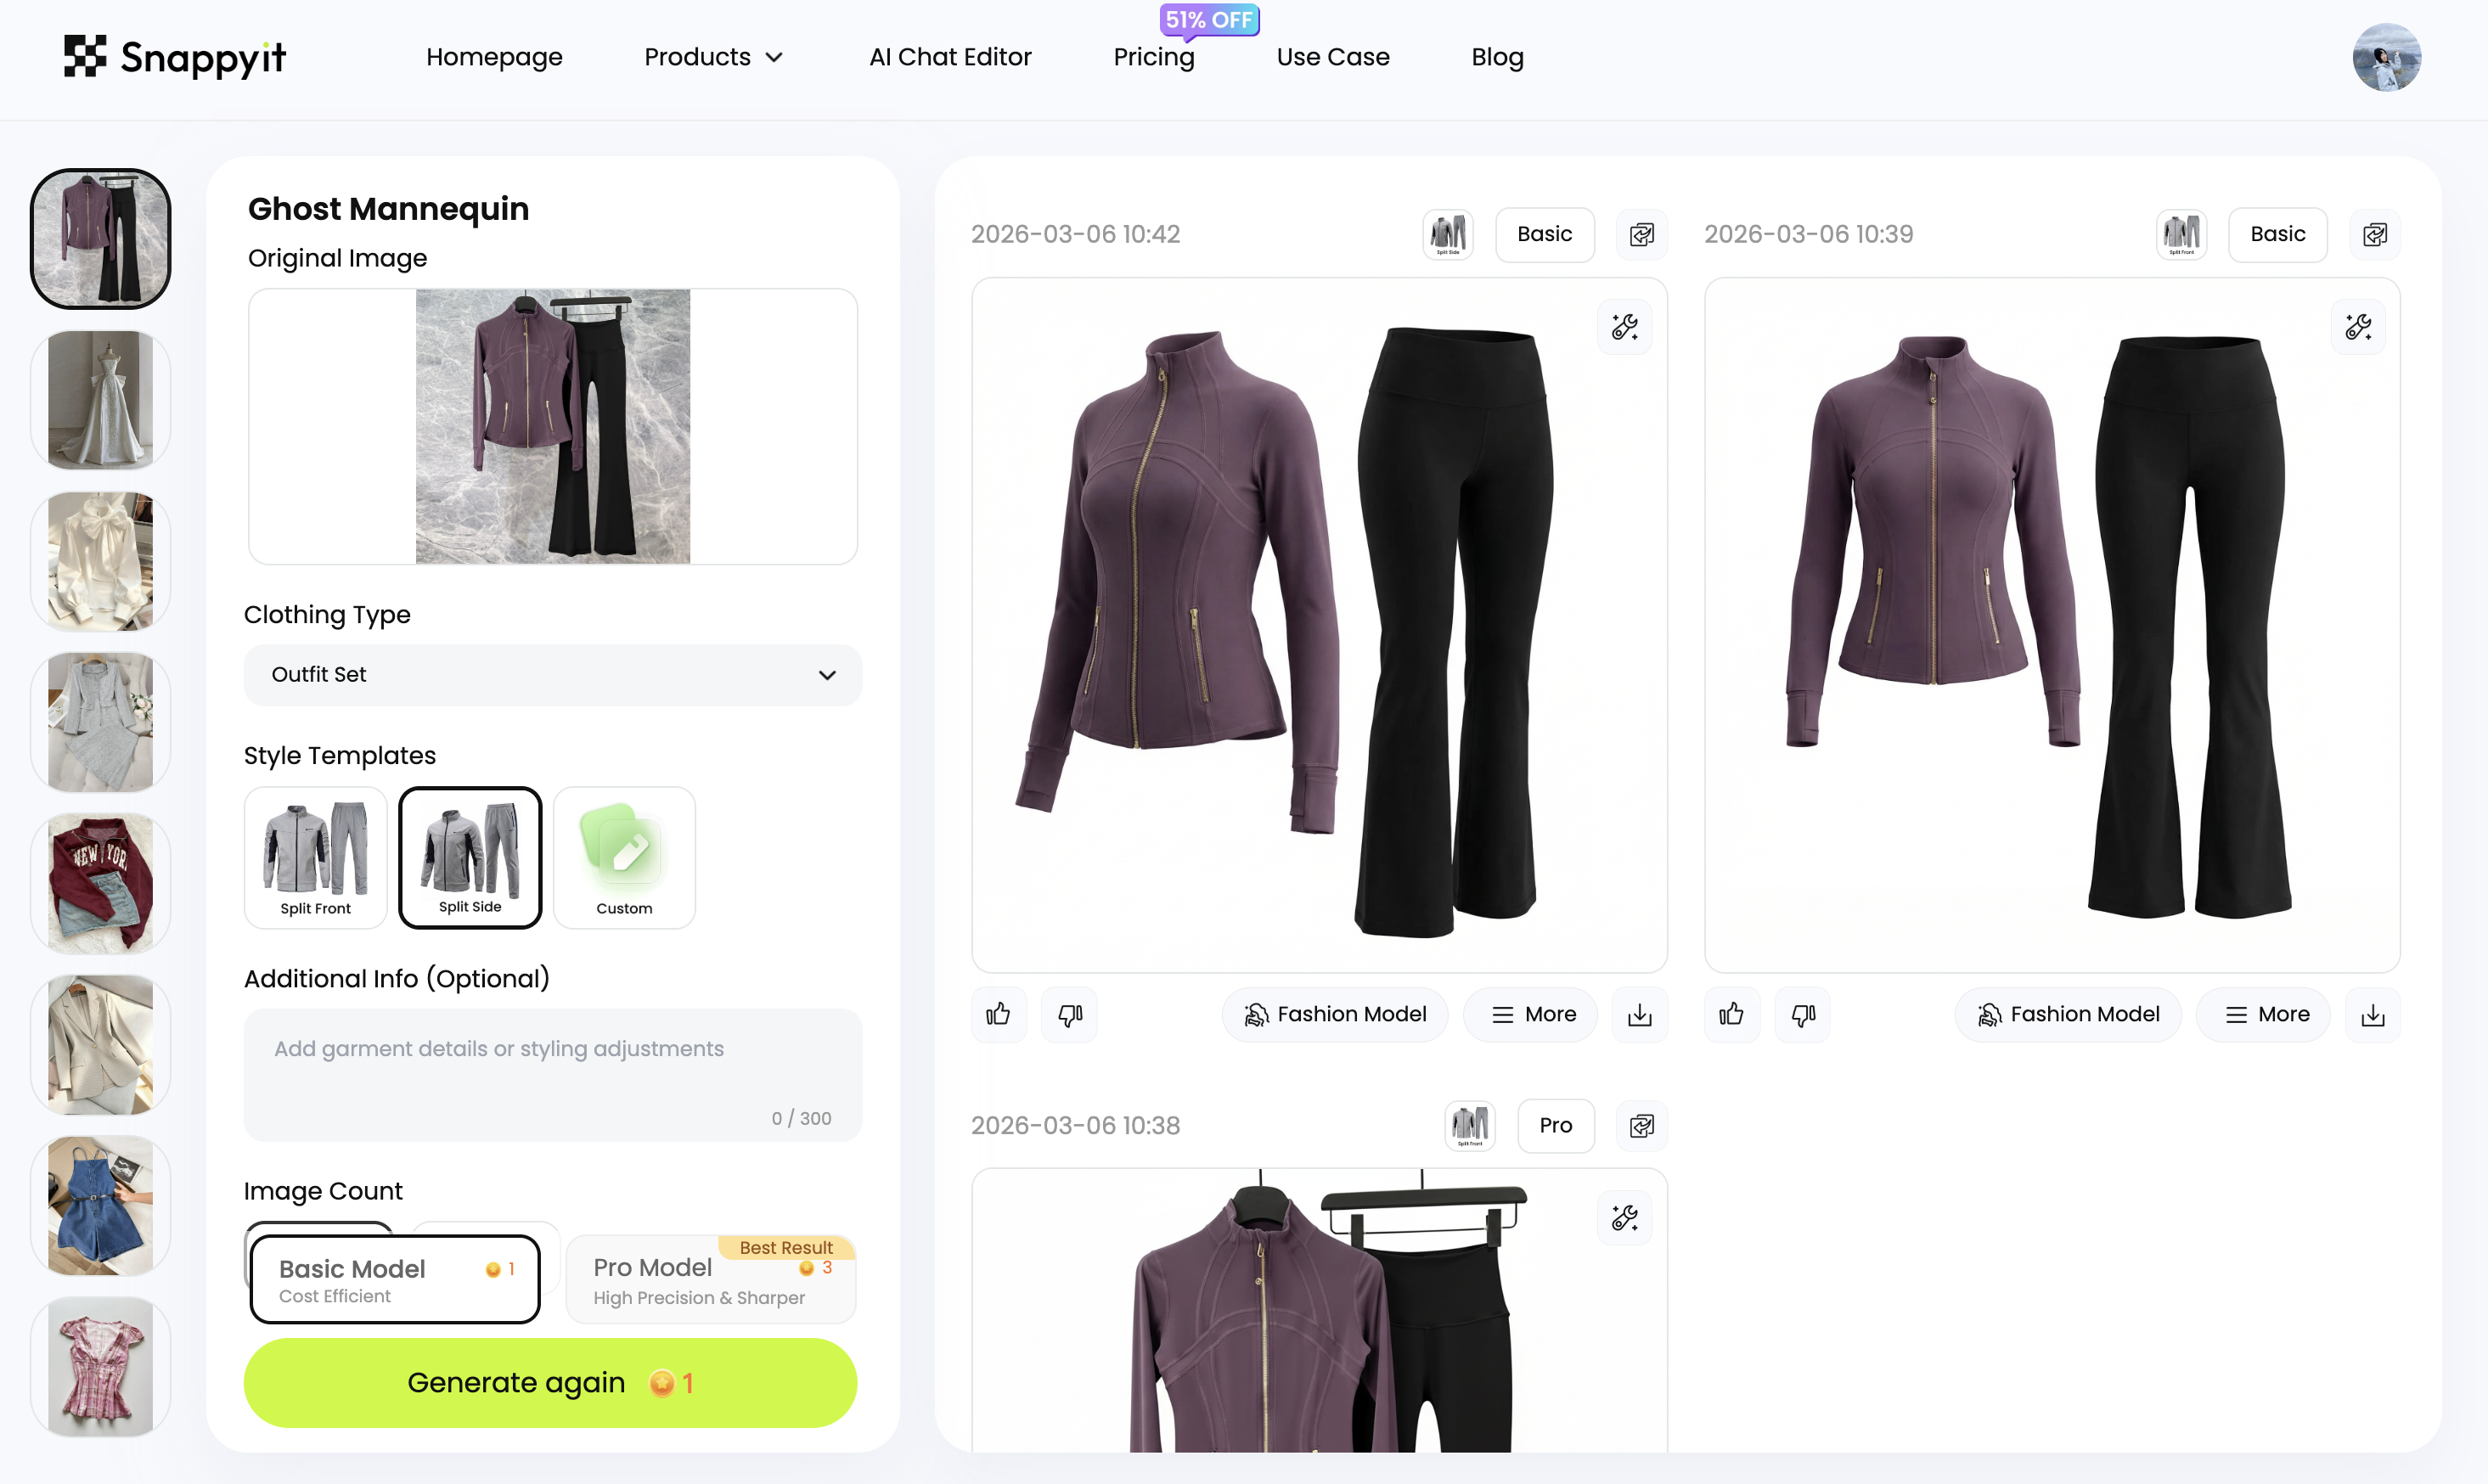This screenshot has width=2488, height=1484.
Task: Click magic edit icon on 10:42 result image
Action: (x=1624, y=327)
